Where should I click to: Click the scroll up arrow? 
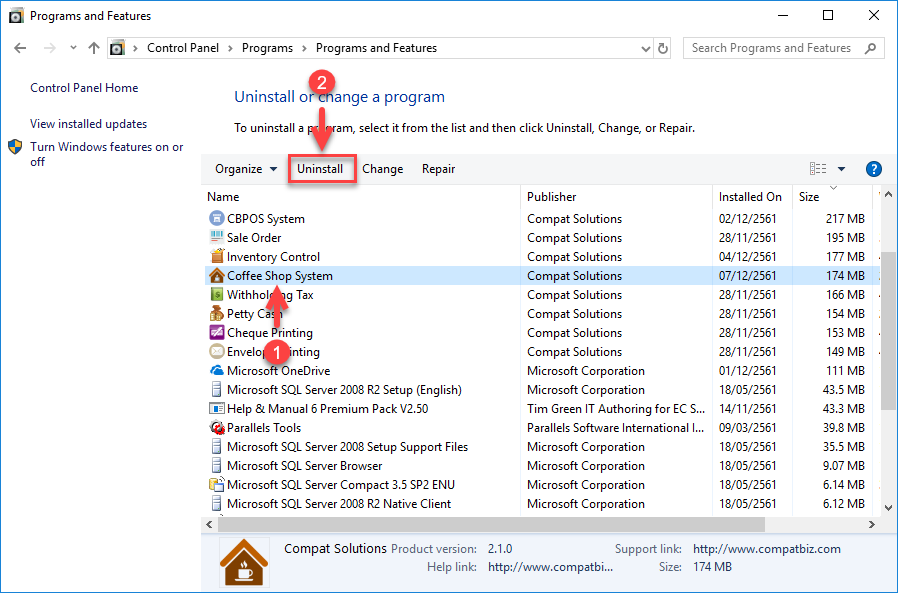888,195
